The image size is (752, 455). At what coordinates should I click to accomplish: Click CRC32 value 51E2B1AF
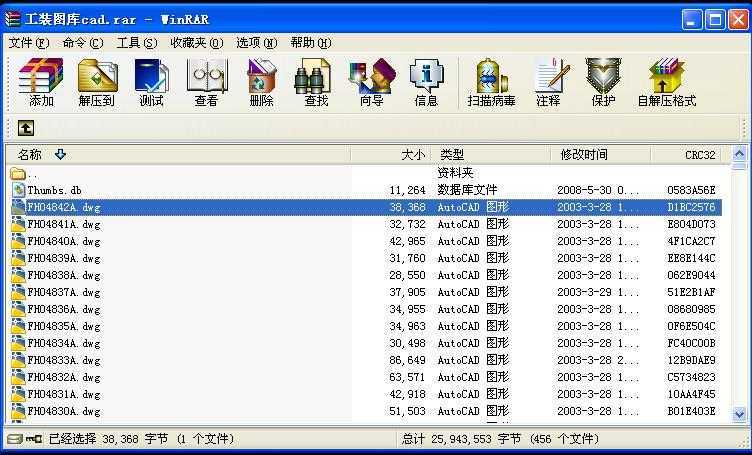pos(691,292)
